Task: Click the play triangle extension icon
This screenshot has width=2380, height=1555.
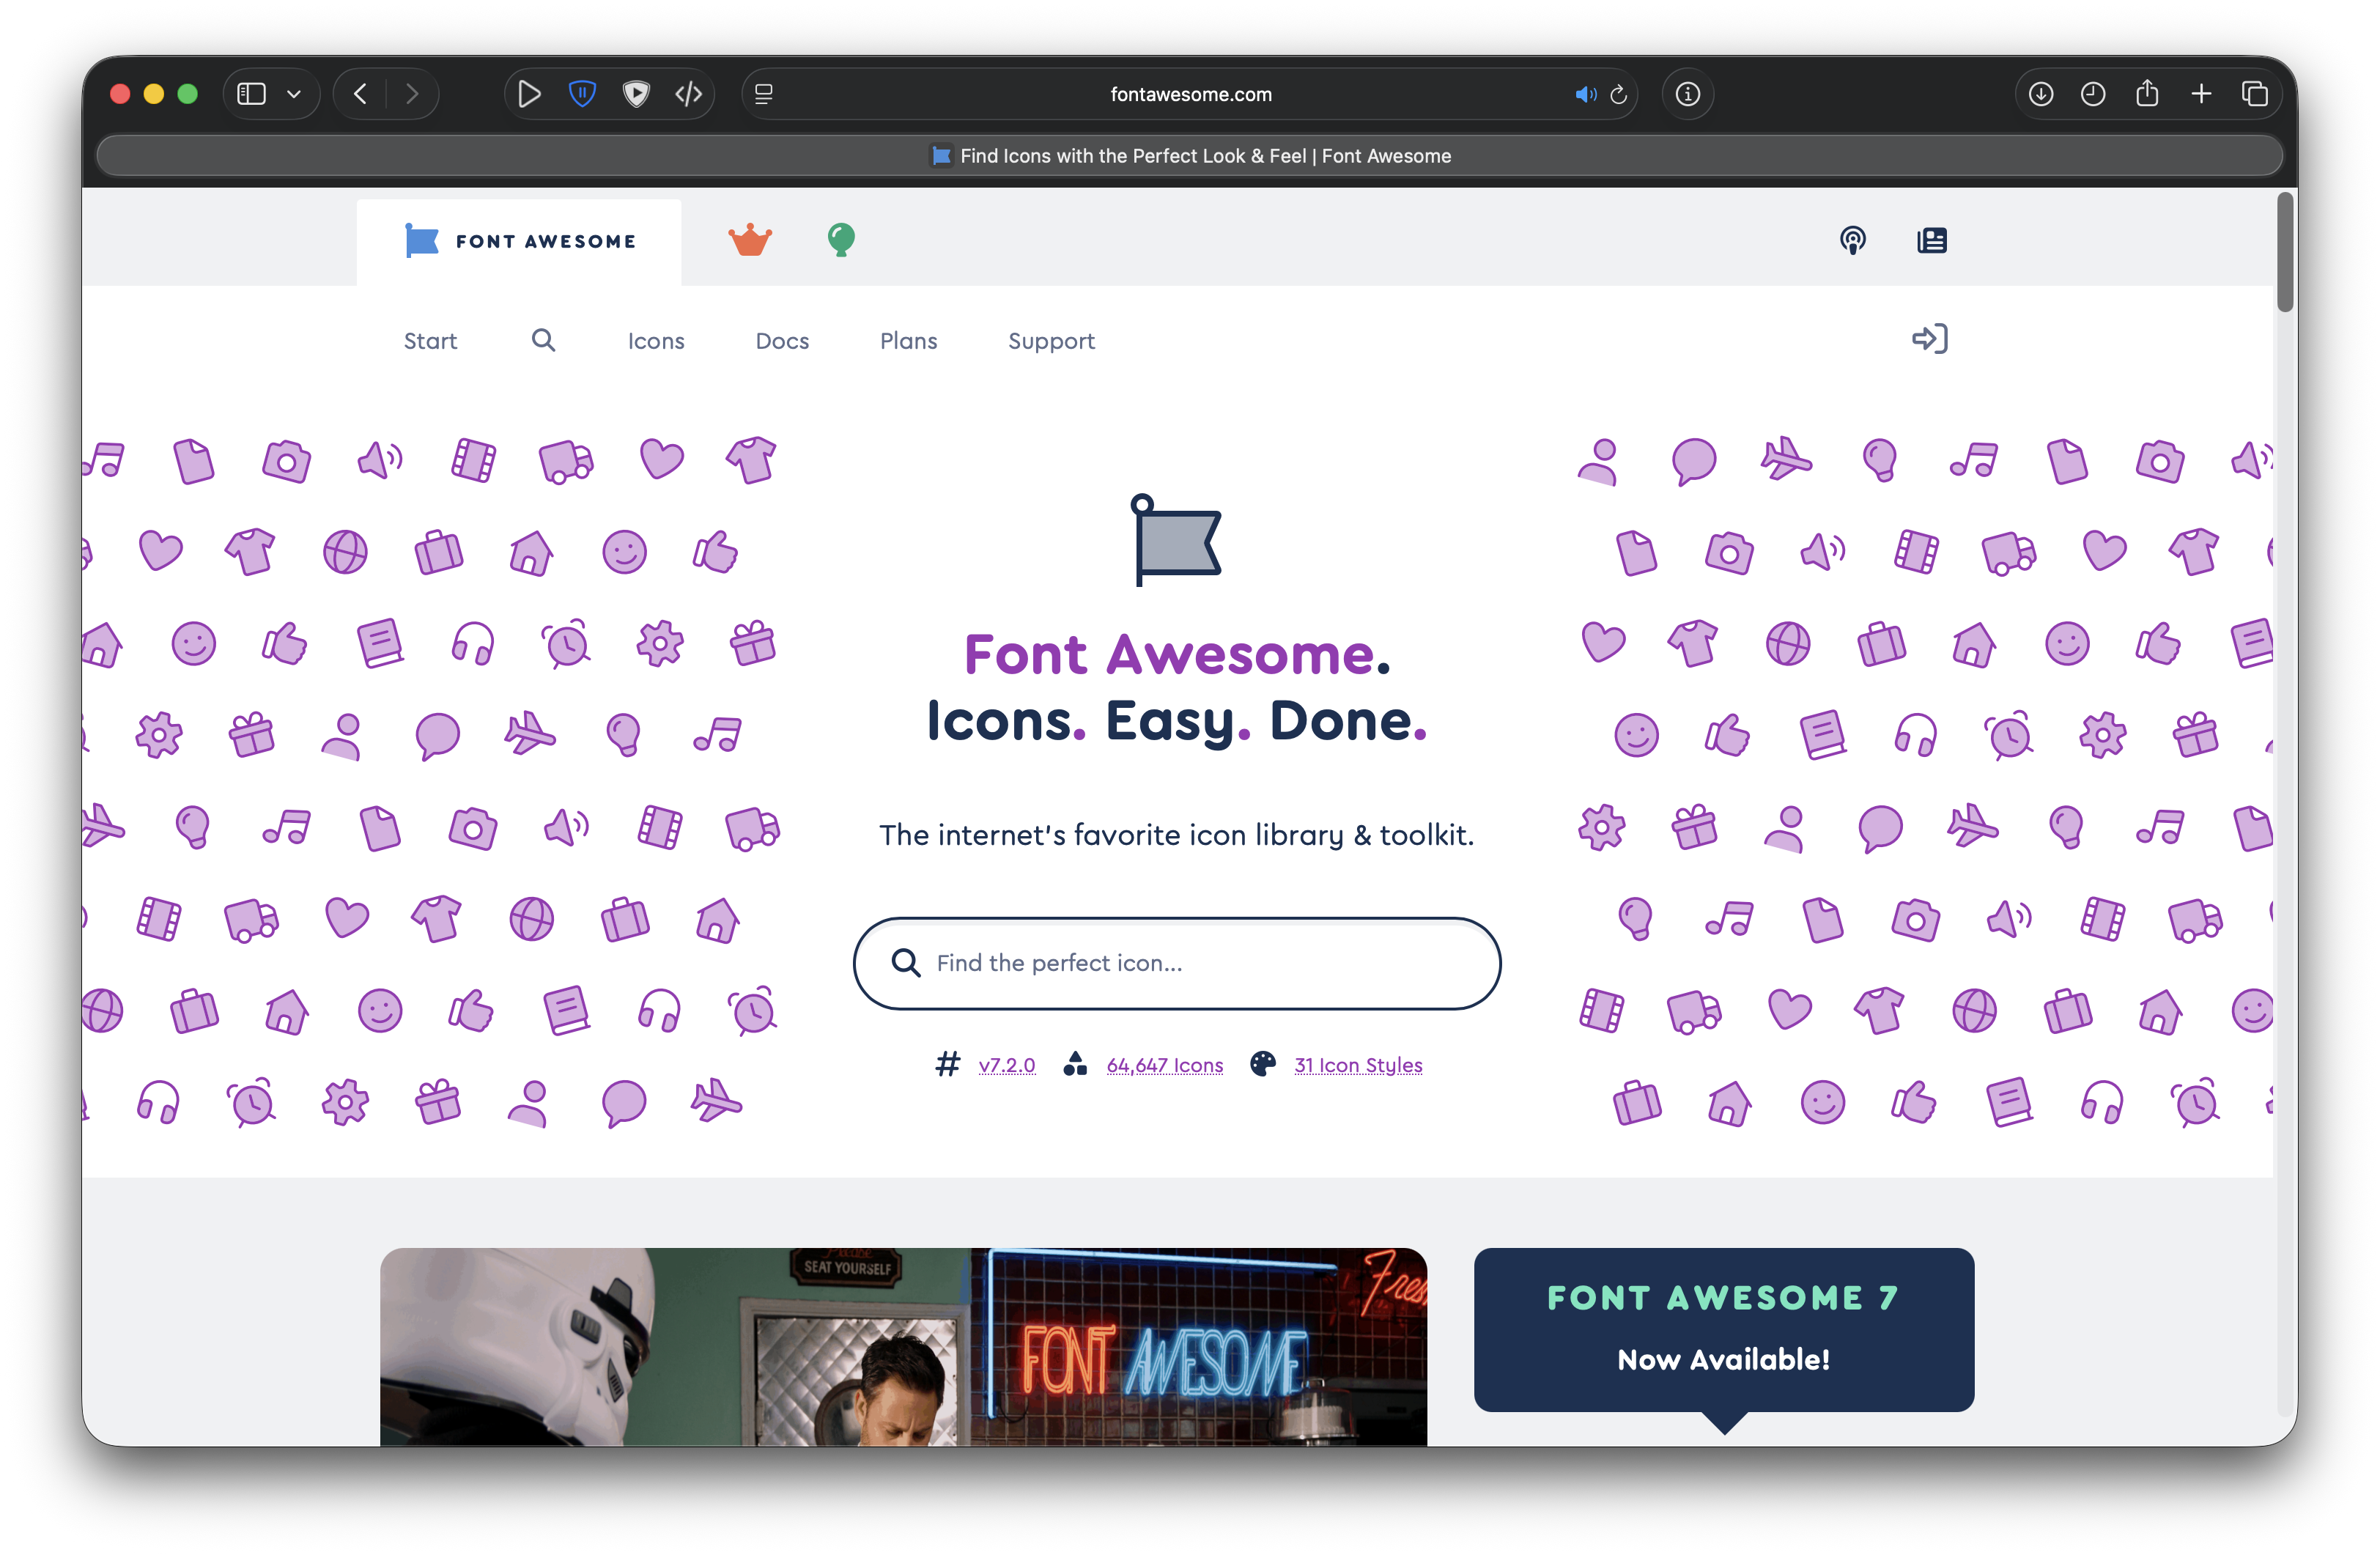Action: tap(529, 94)
